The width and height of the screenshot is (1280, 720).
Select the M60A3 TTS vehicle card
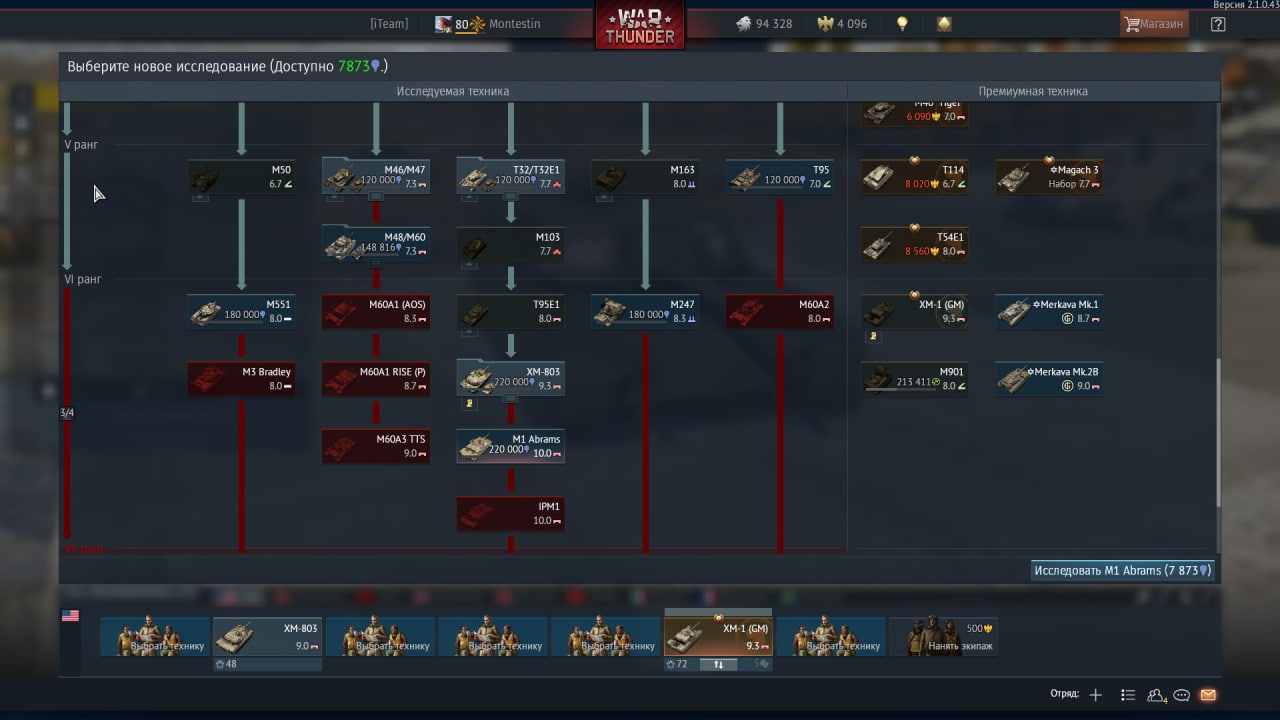[376, 446]
